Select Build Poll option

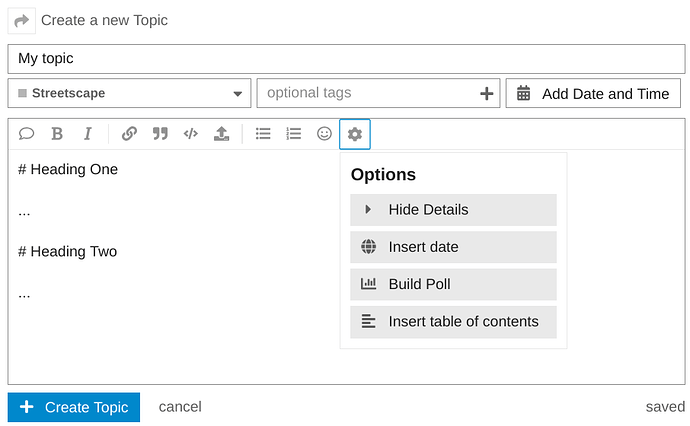pos(453,284)
